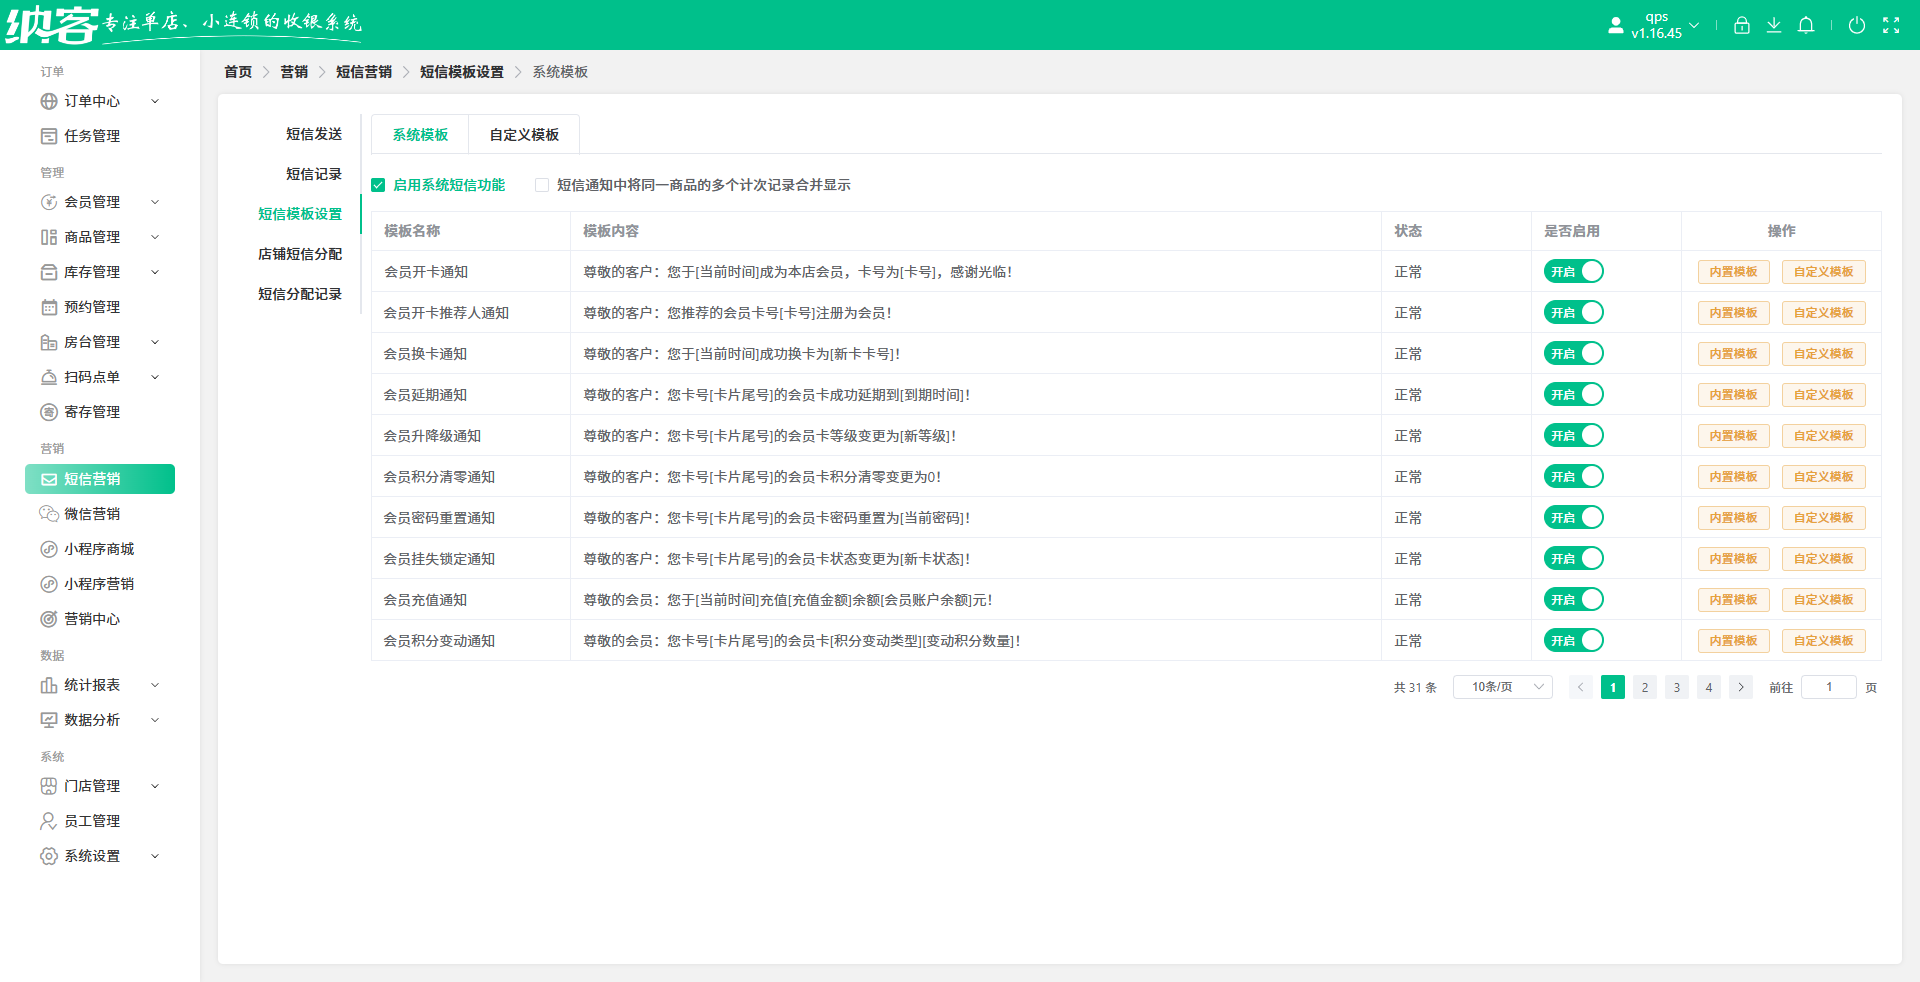The height and width of the screenshot is (982, 1920).
Task: Switch to the 系统模板 tab
Action: coord(420,135)
